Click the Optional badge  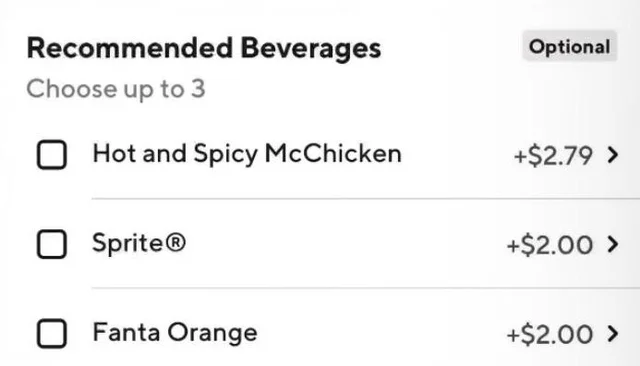pyautogui.click(x=569, y=46)
